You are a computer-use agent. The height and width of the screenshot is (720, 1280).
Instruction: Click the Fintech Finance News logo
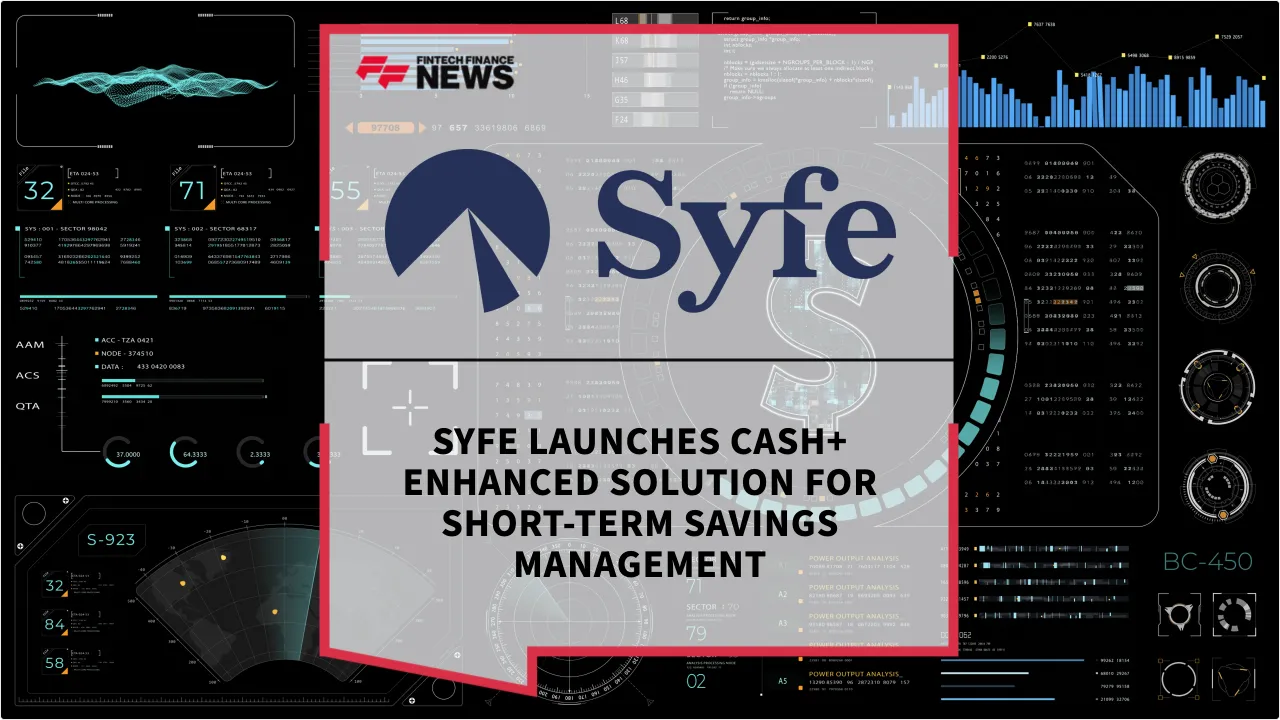pyautogui.click(x=435, y=73)
